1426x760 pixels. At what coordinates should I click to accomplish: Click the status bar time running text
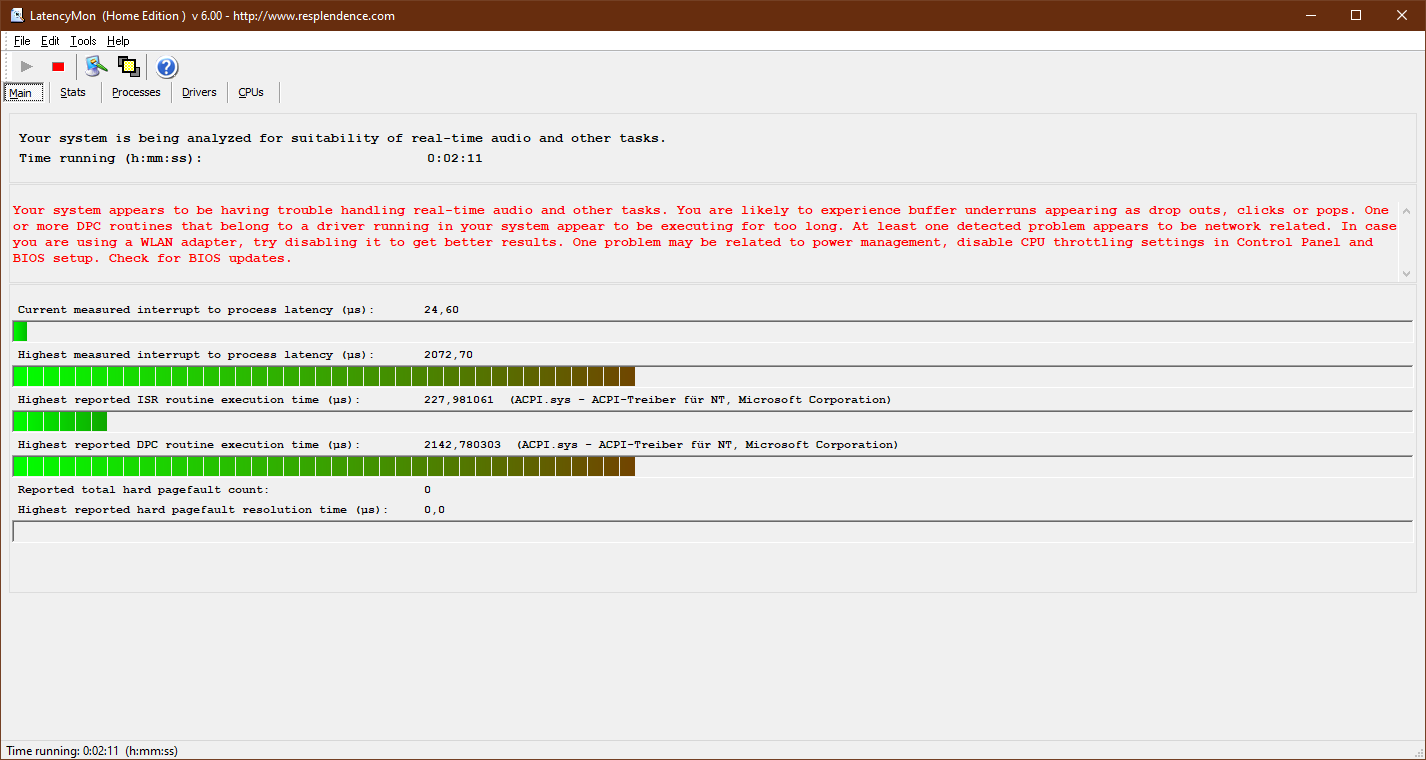pyautogui.click(x=92, y=751)
